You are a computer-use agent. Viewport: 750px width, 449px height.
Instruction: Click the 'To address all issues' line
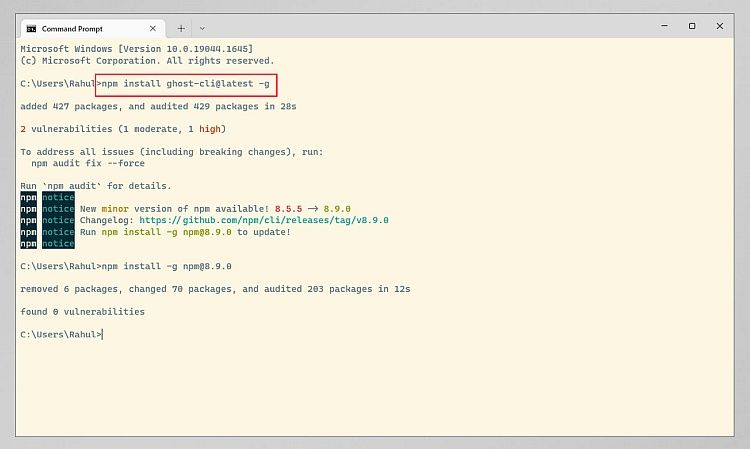click(x=172, y=152)
